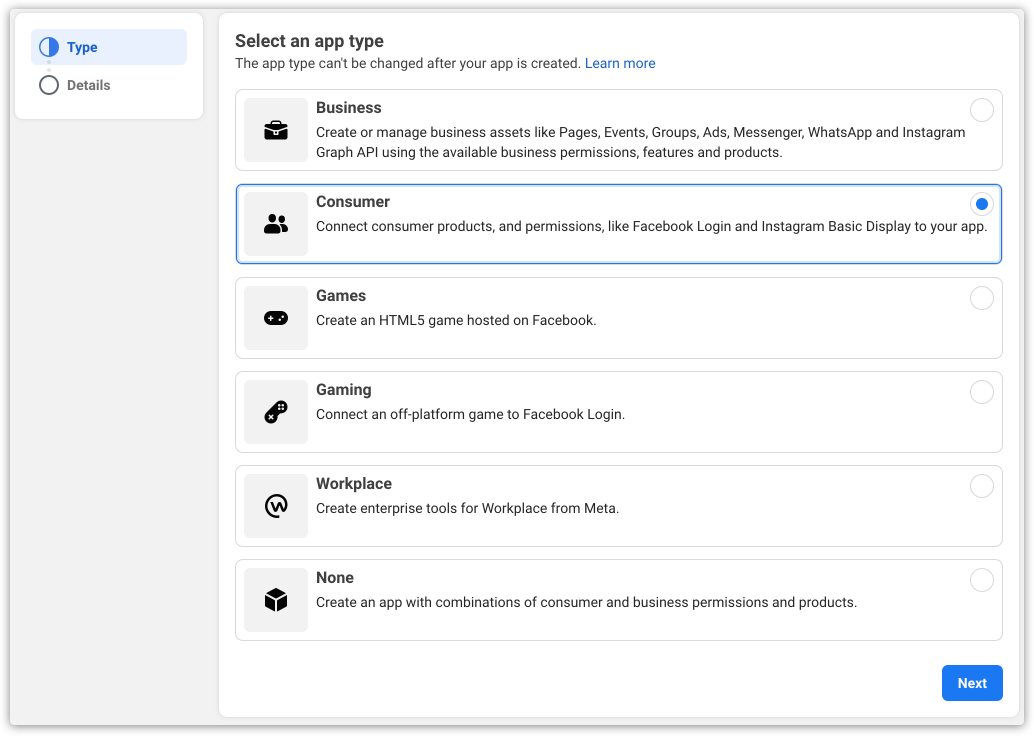Screen dimensions: 1034x736
Task: Select the Business radio button
Action: click(981, 110)
